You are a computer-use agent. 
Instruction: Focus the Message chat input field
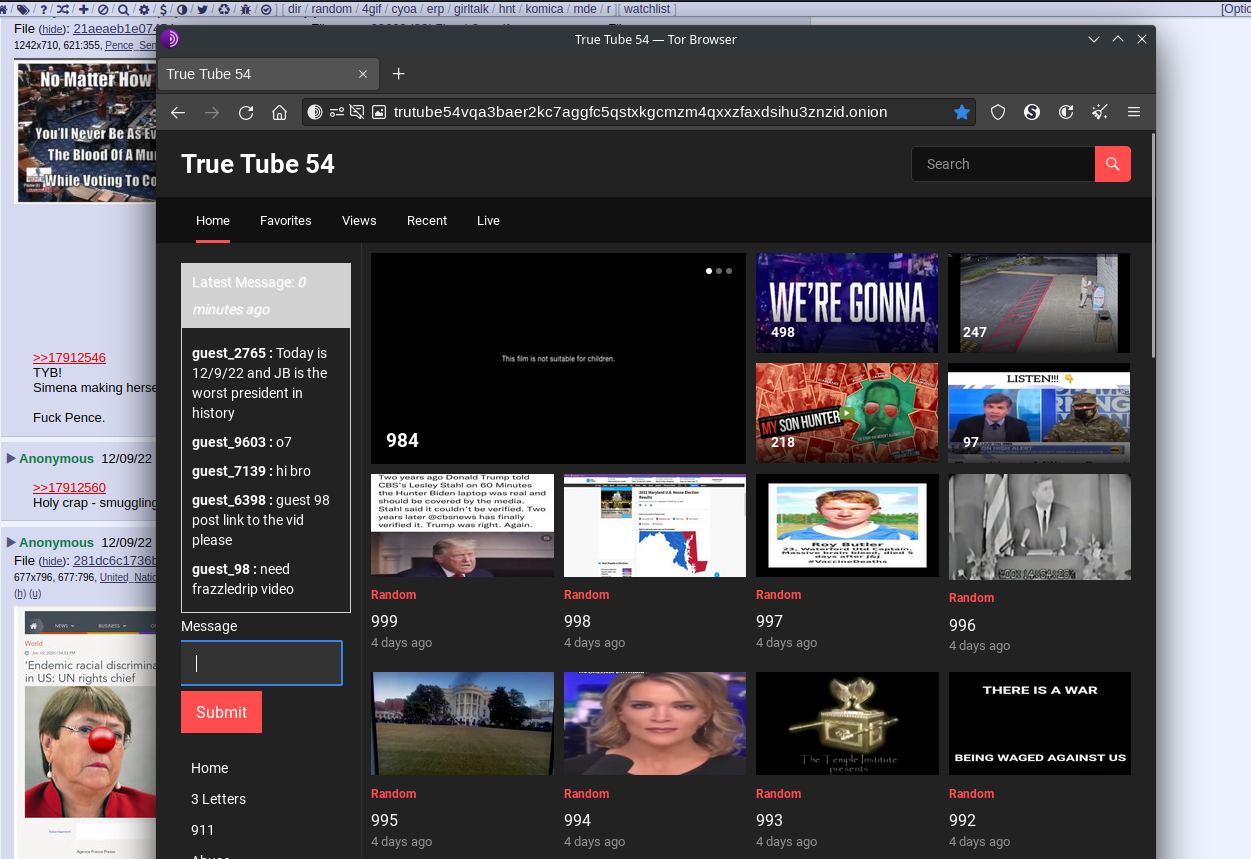pyautogui.click(x=262, y=663)
